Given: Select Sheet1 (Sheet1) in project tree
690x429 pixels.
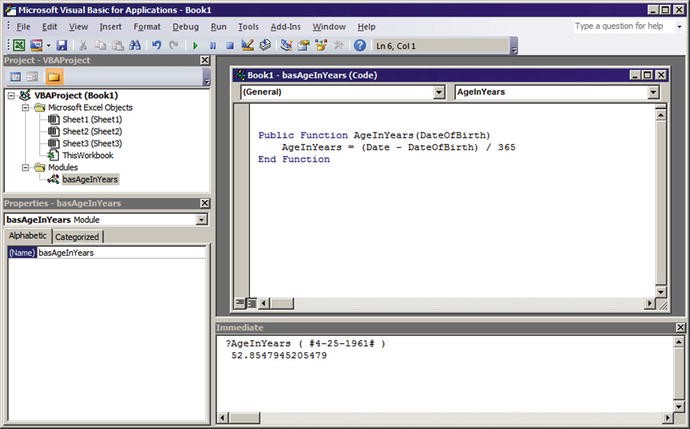Looking at the screenshot, I should click(92, 119).
